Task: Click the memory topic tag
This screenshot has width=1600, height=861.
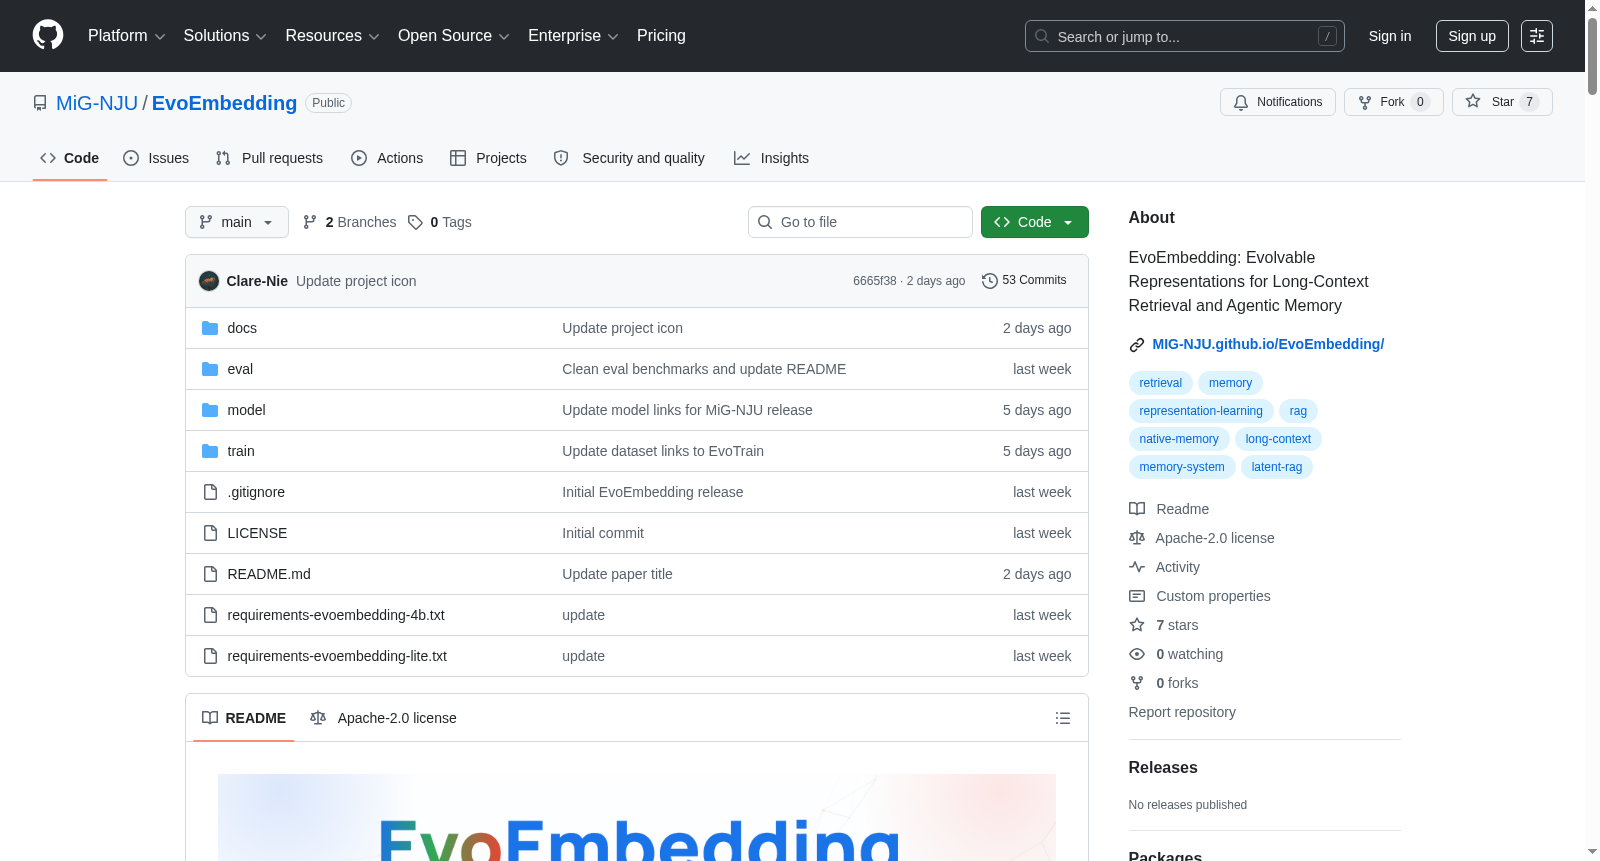Action: (x=1230, y=383)
